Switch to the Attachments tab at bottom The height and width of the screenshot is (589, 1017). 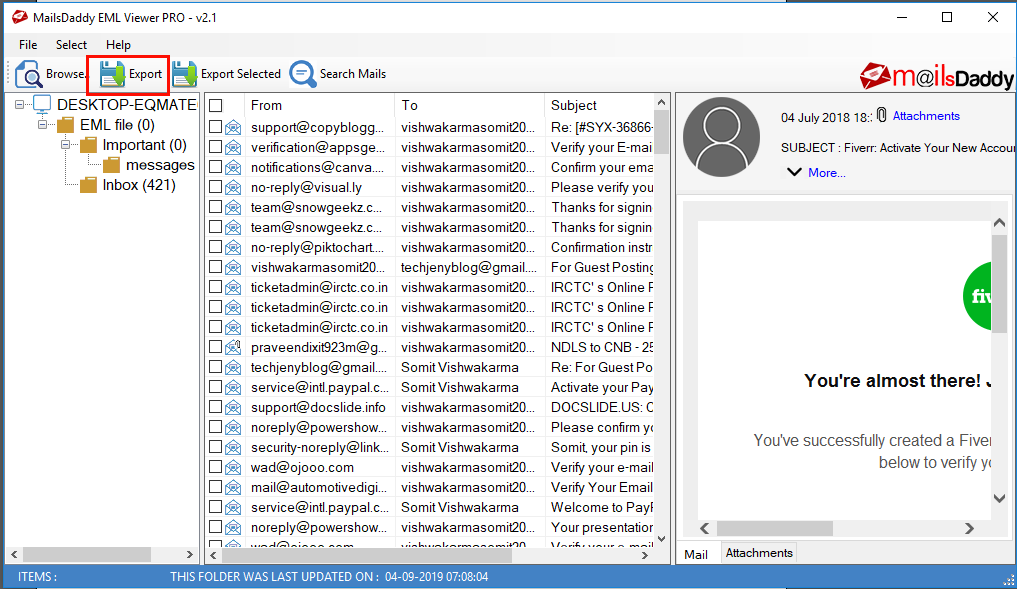[759, 553]
